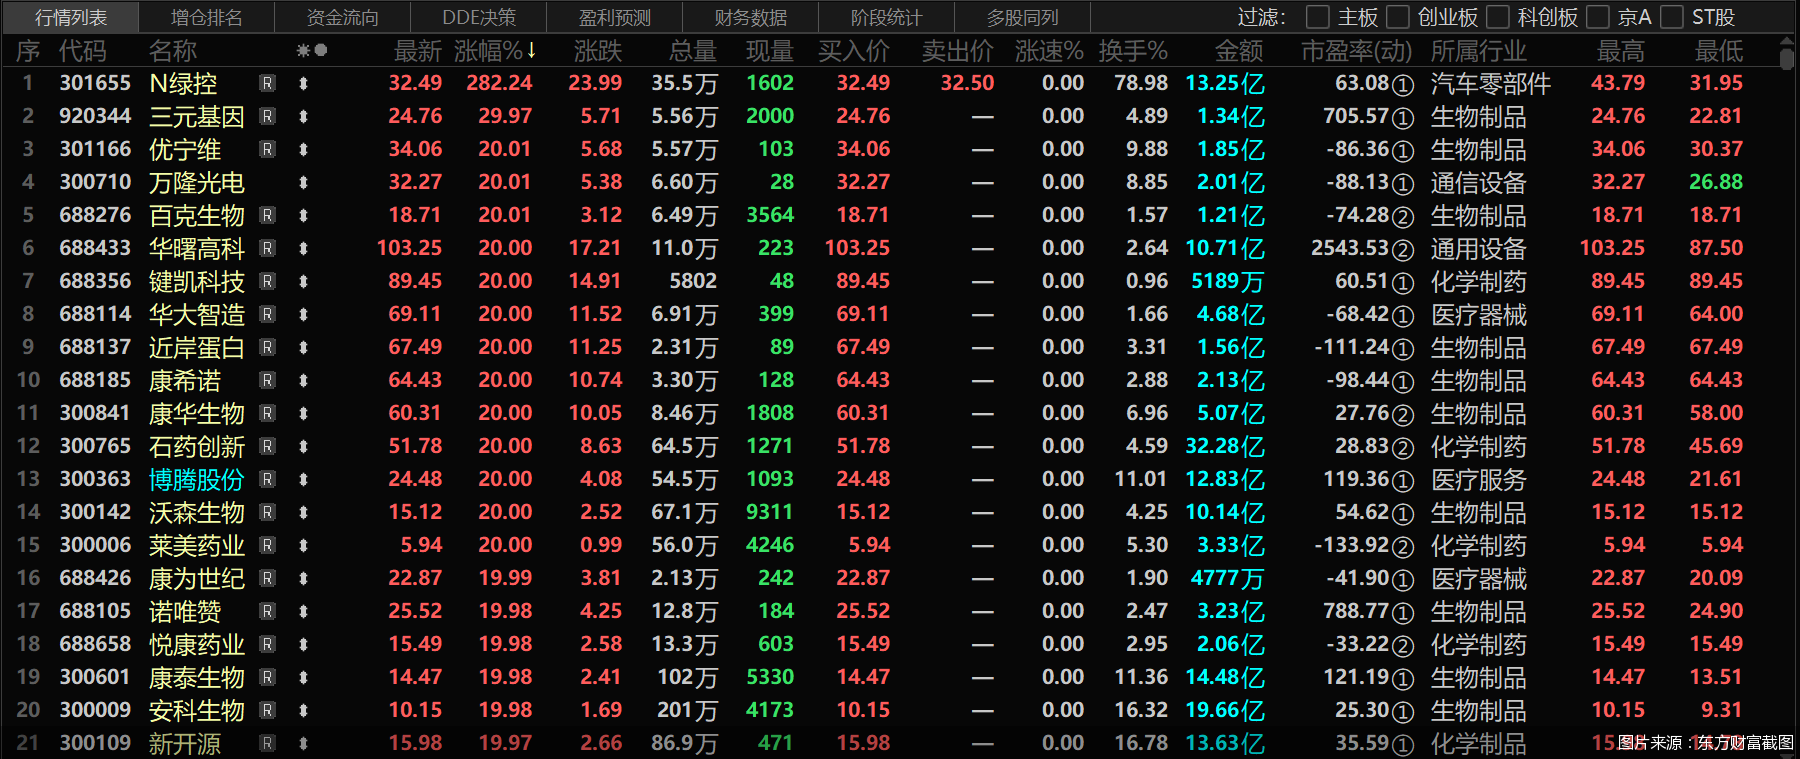Enable the ST股 filter checkbox
Screen dimensions: 1800x759
(1672, 17)
